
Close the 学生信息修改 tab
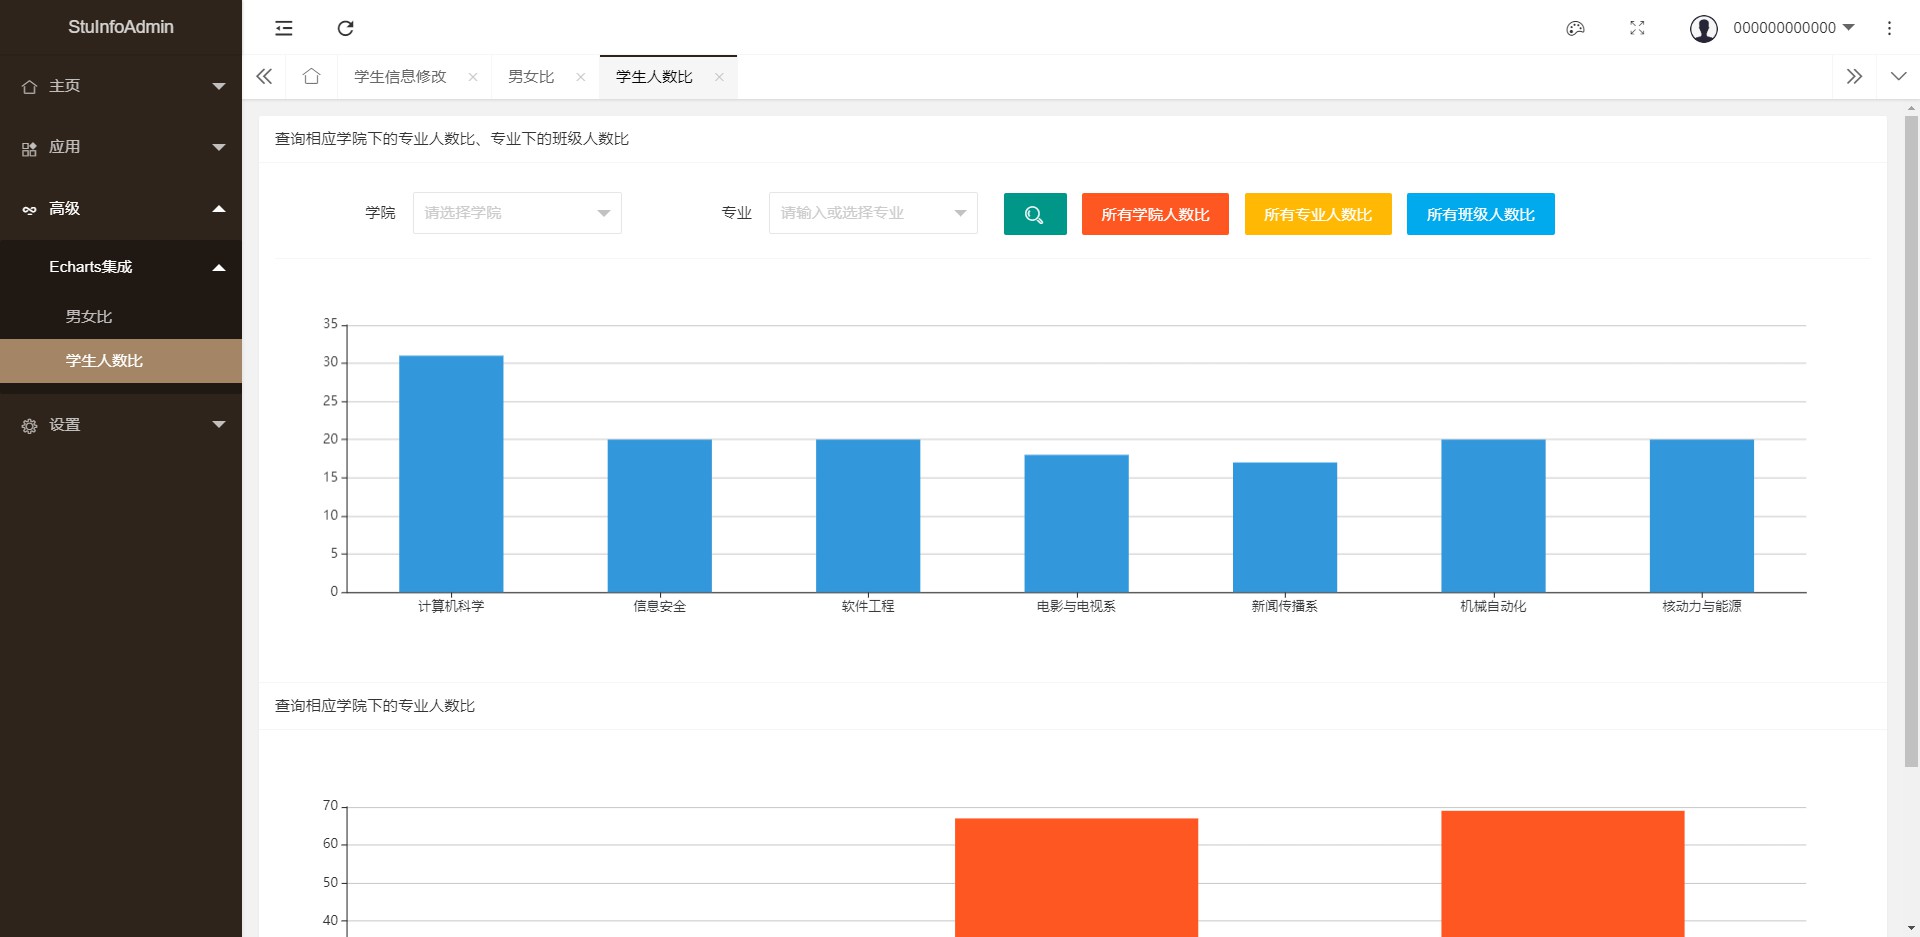[x=473, y=77]
